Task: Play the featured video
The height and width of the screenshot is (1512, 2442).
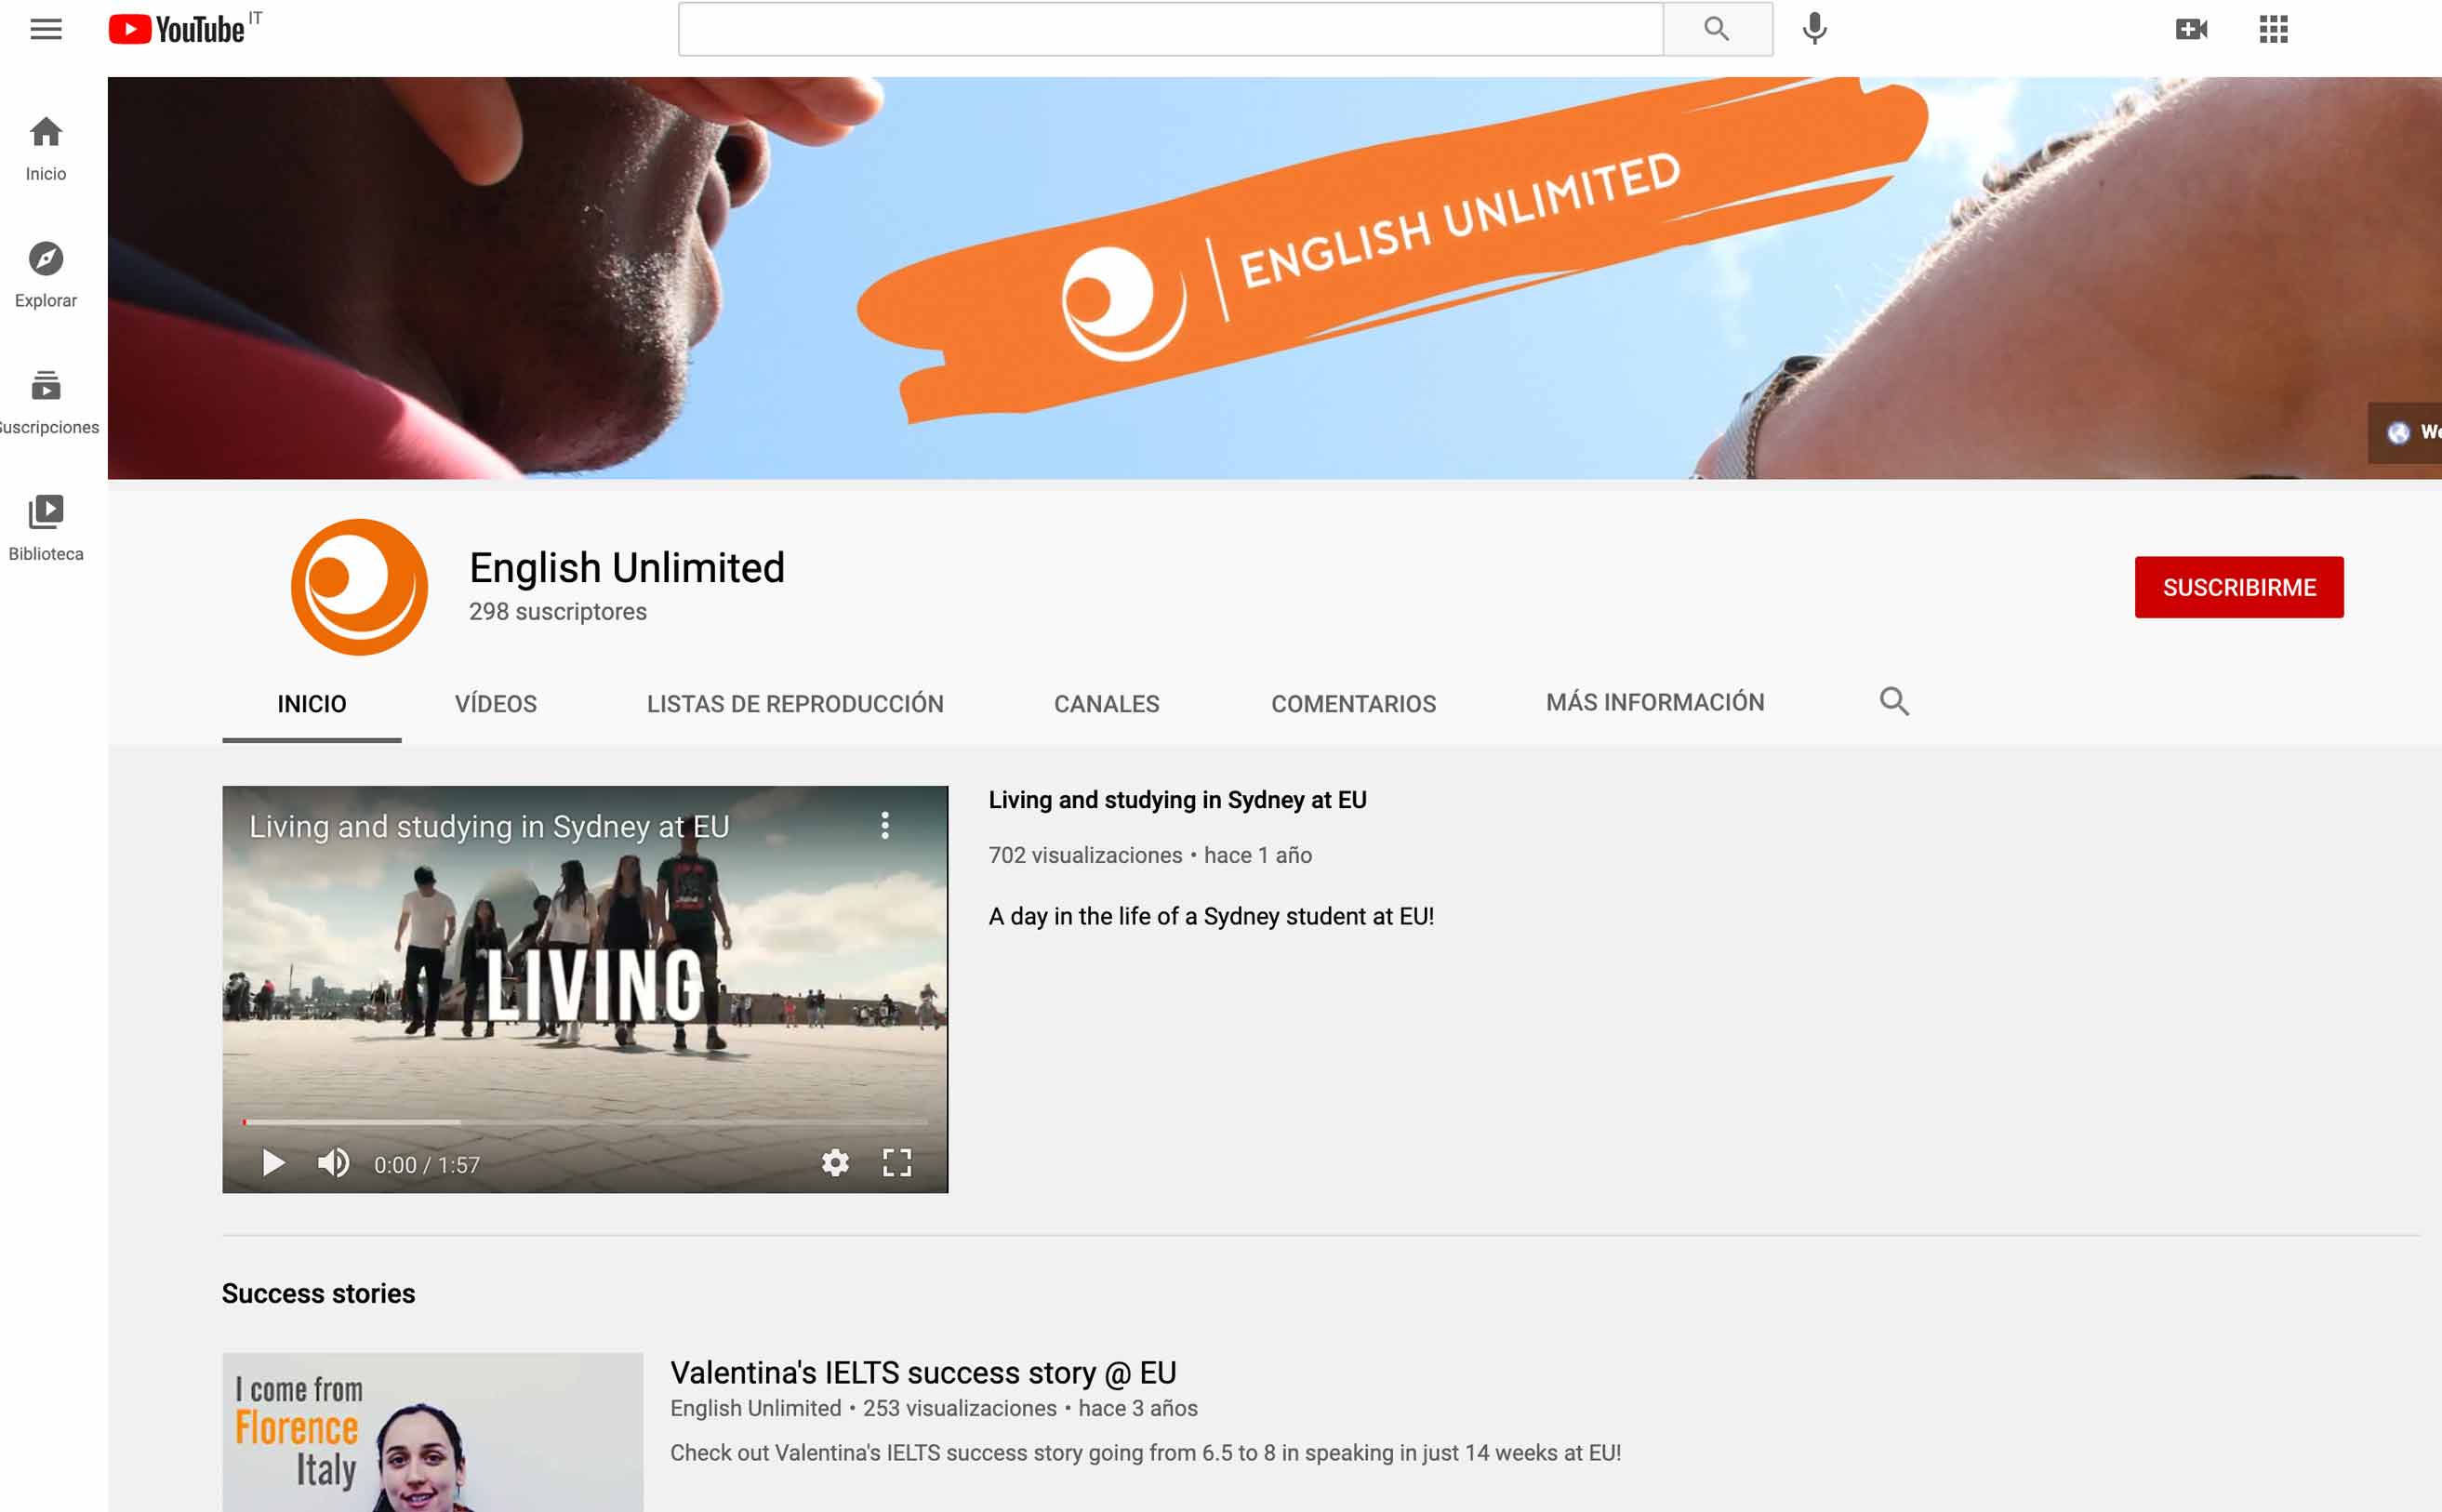Action: click(273, 1163)
